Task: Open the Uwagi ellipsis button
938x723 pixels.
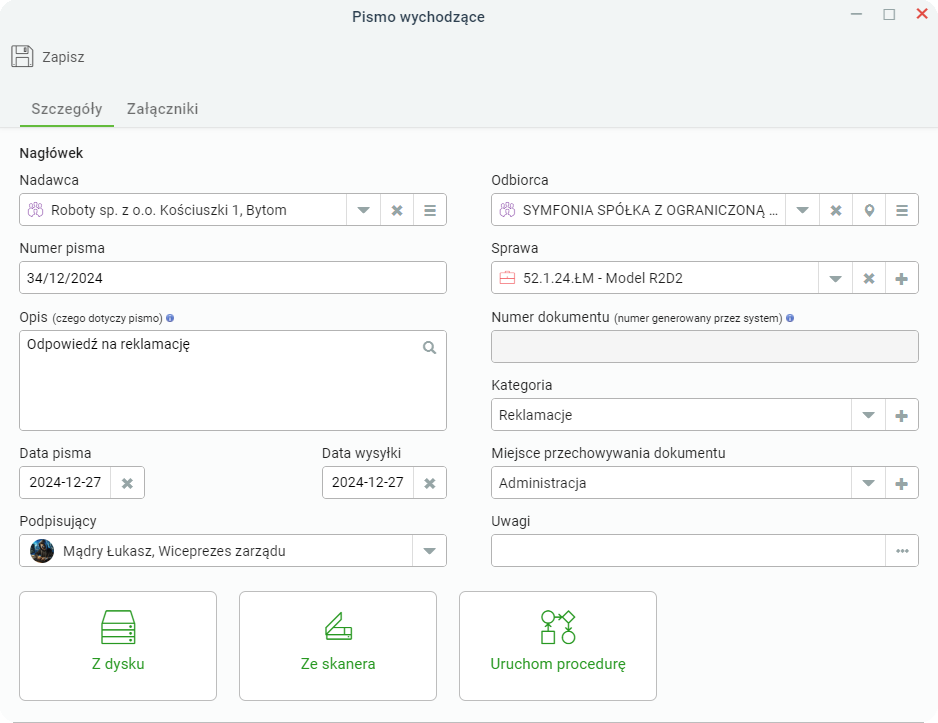Action: pyautogui.click(x=902, y=551)
